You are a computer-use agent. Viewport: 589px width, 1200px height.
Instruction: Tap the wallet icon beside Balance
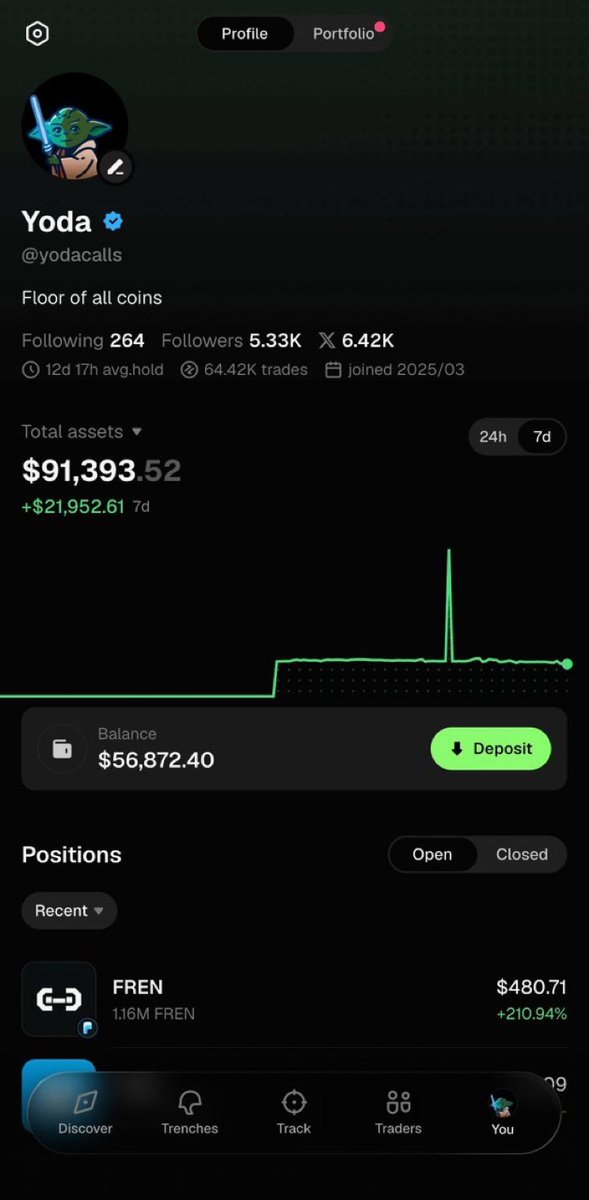click(x=62, y=748)
